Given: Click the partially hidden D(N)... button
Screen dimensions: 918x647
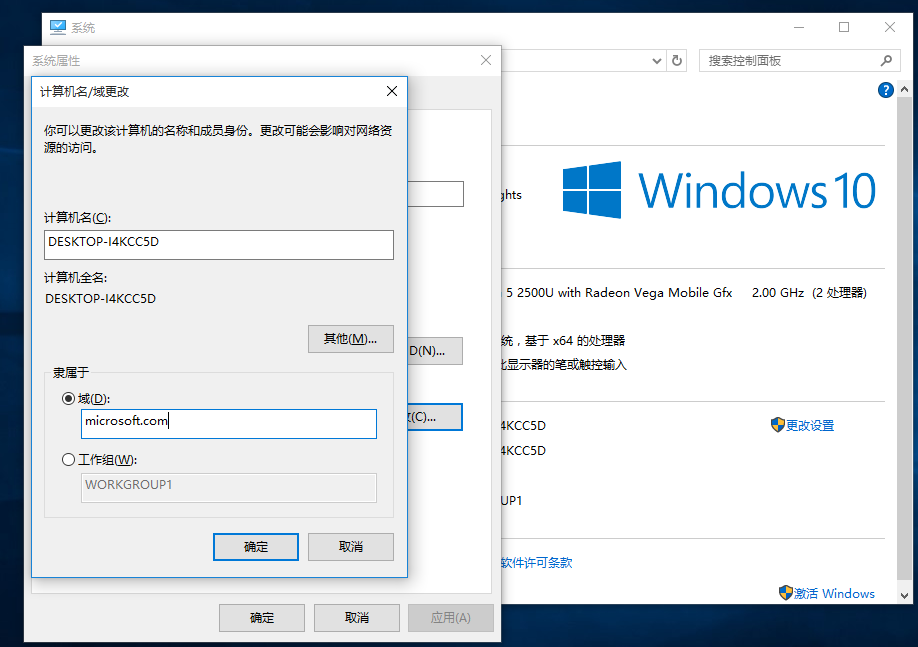Looking at the screenshot, I should [435, 351].
